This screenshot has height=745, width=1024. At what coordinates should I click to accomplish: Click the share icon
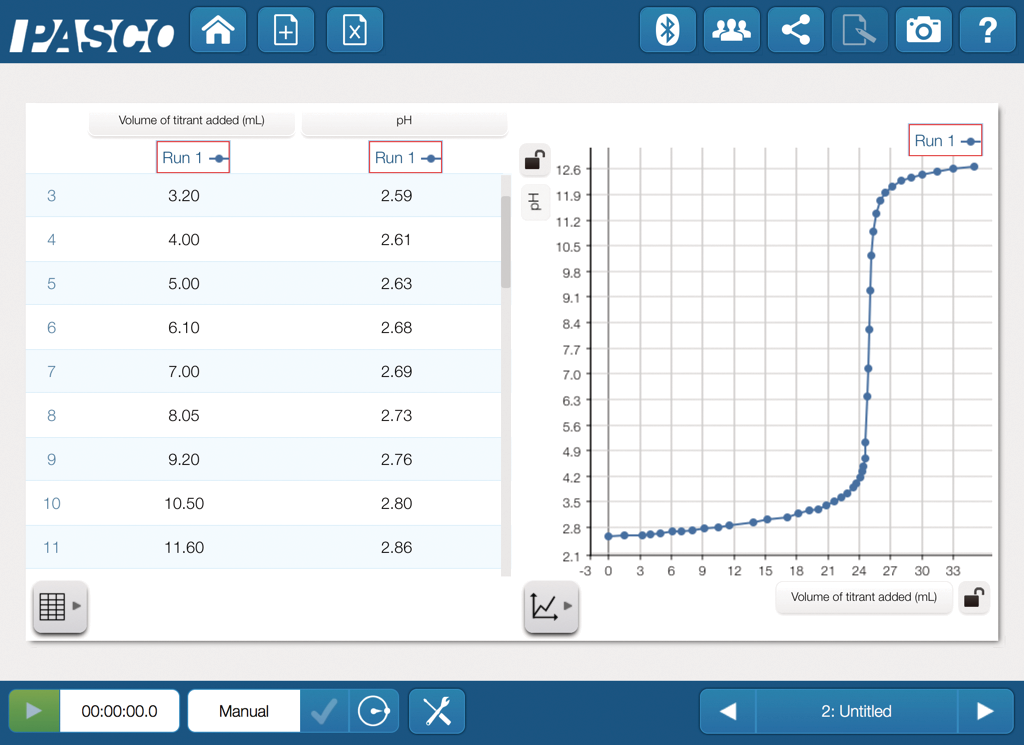coord(796,31)
